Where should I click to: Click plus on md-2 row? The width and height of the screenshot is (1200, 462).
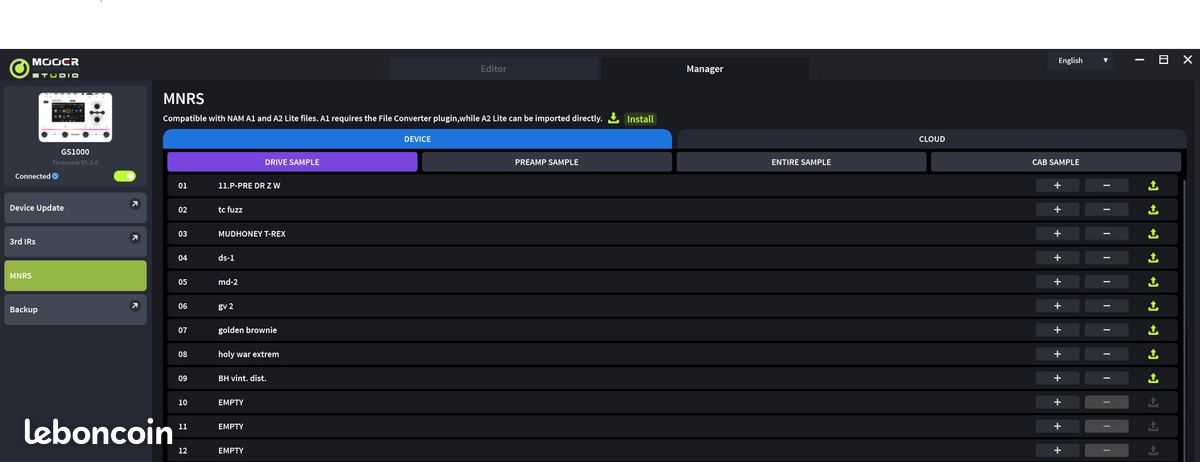coord(1057,281)
